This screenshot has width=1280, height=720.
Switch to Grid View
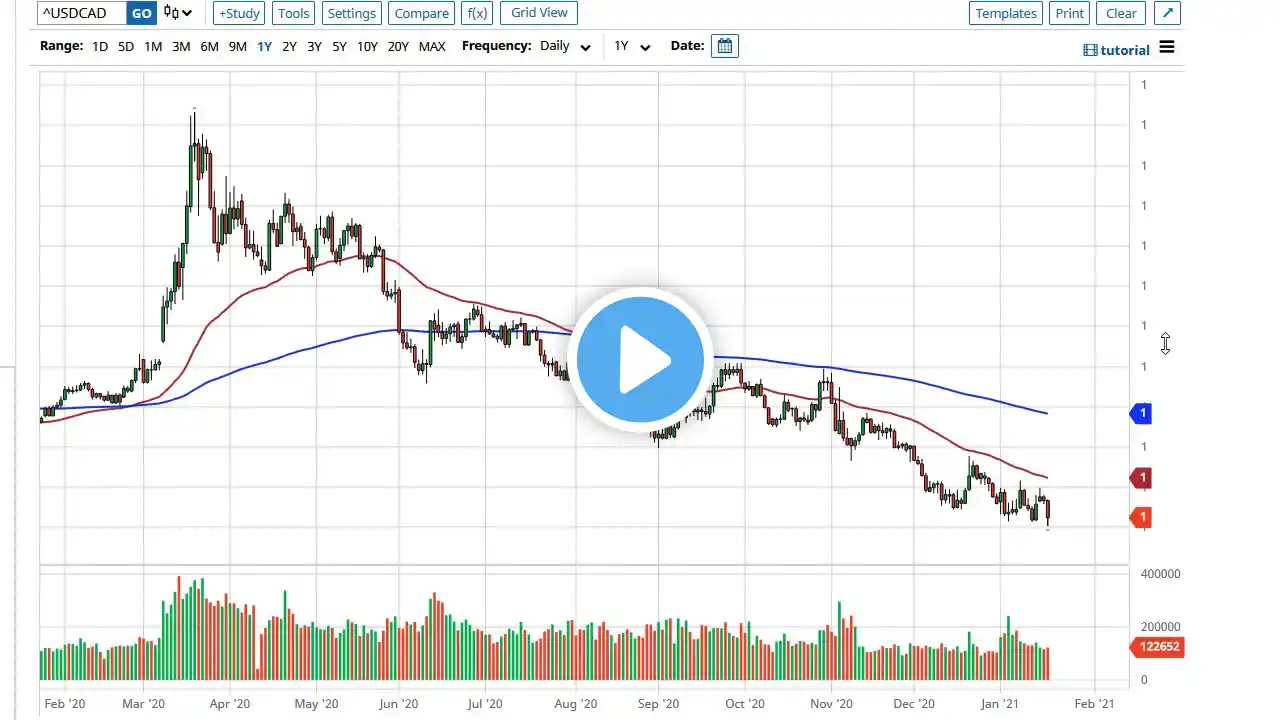point(539,13)
